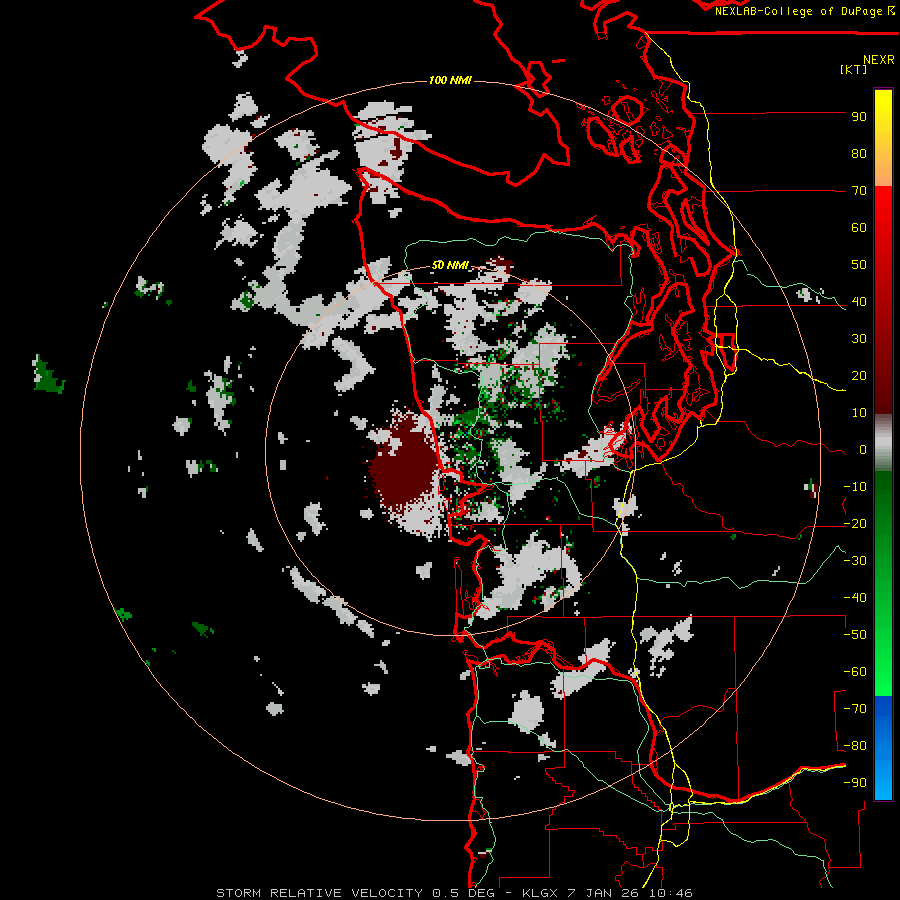The image size is (900, 900).
Task: Click the 80 value on the velocity scale
Action: [859, 154]
